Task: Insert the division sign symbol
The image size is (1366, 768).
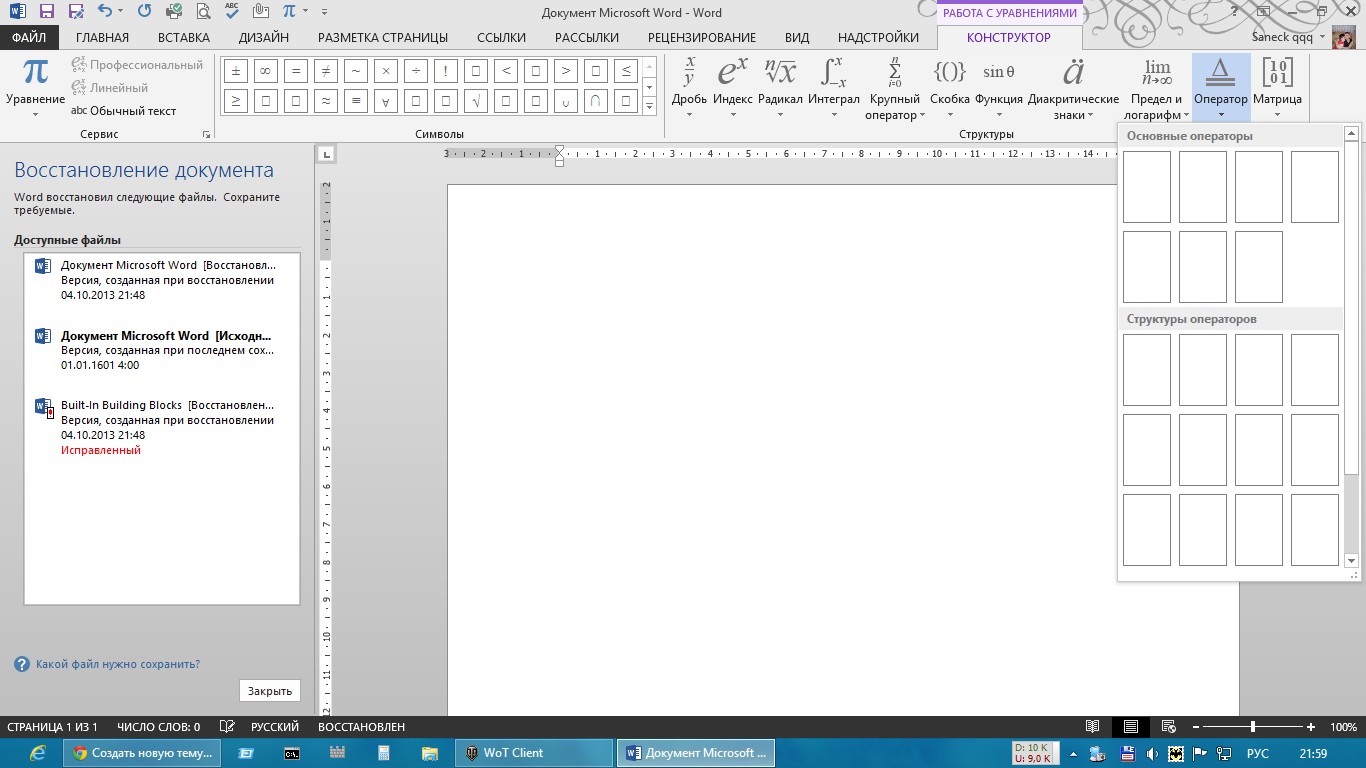Action: click(x=415, y=71)
